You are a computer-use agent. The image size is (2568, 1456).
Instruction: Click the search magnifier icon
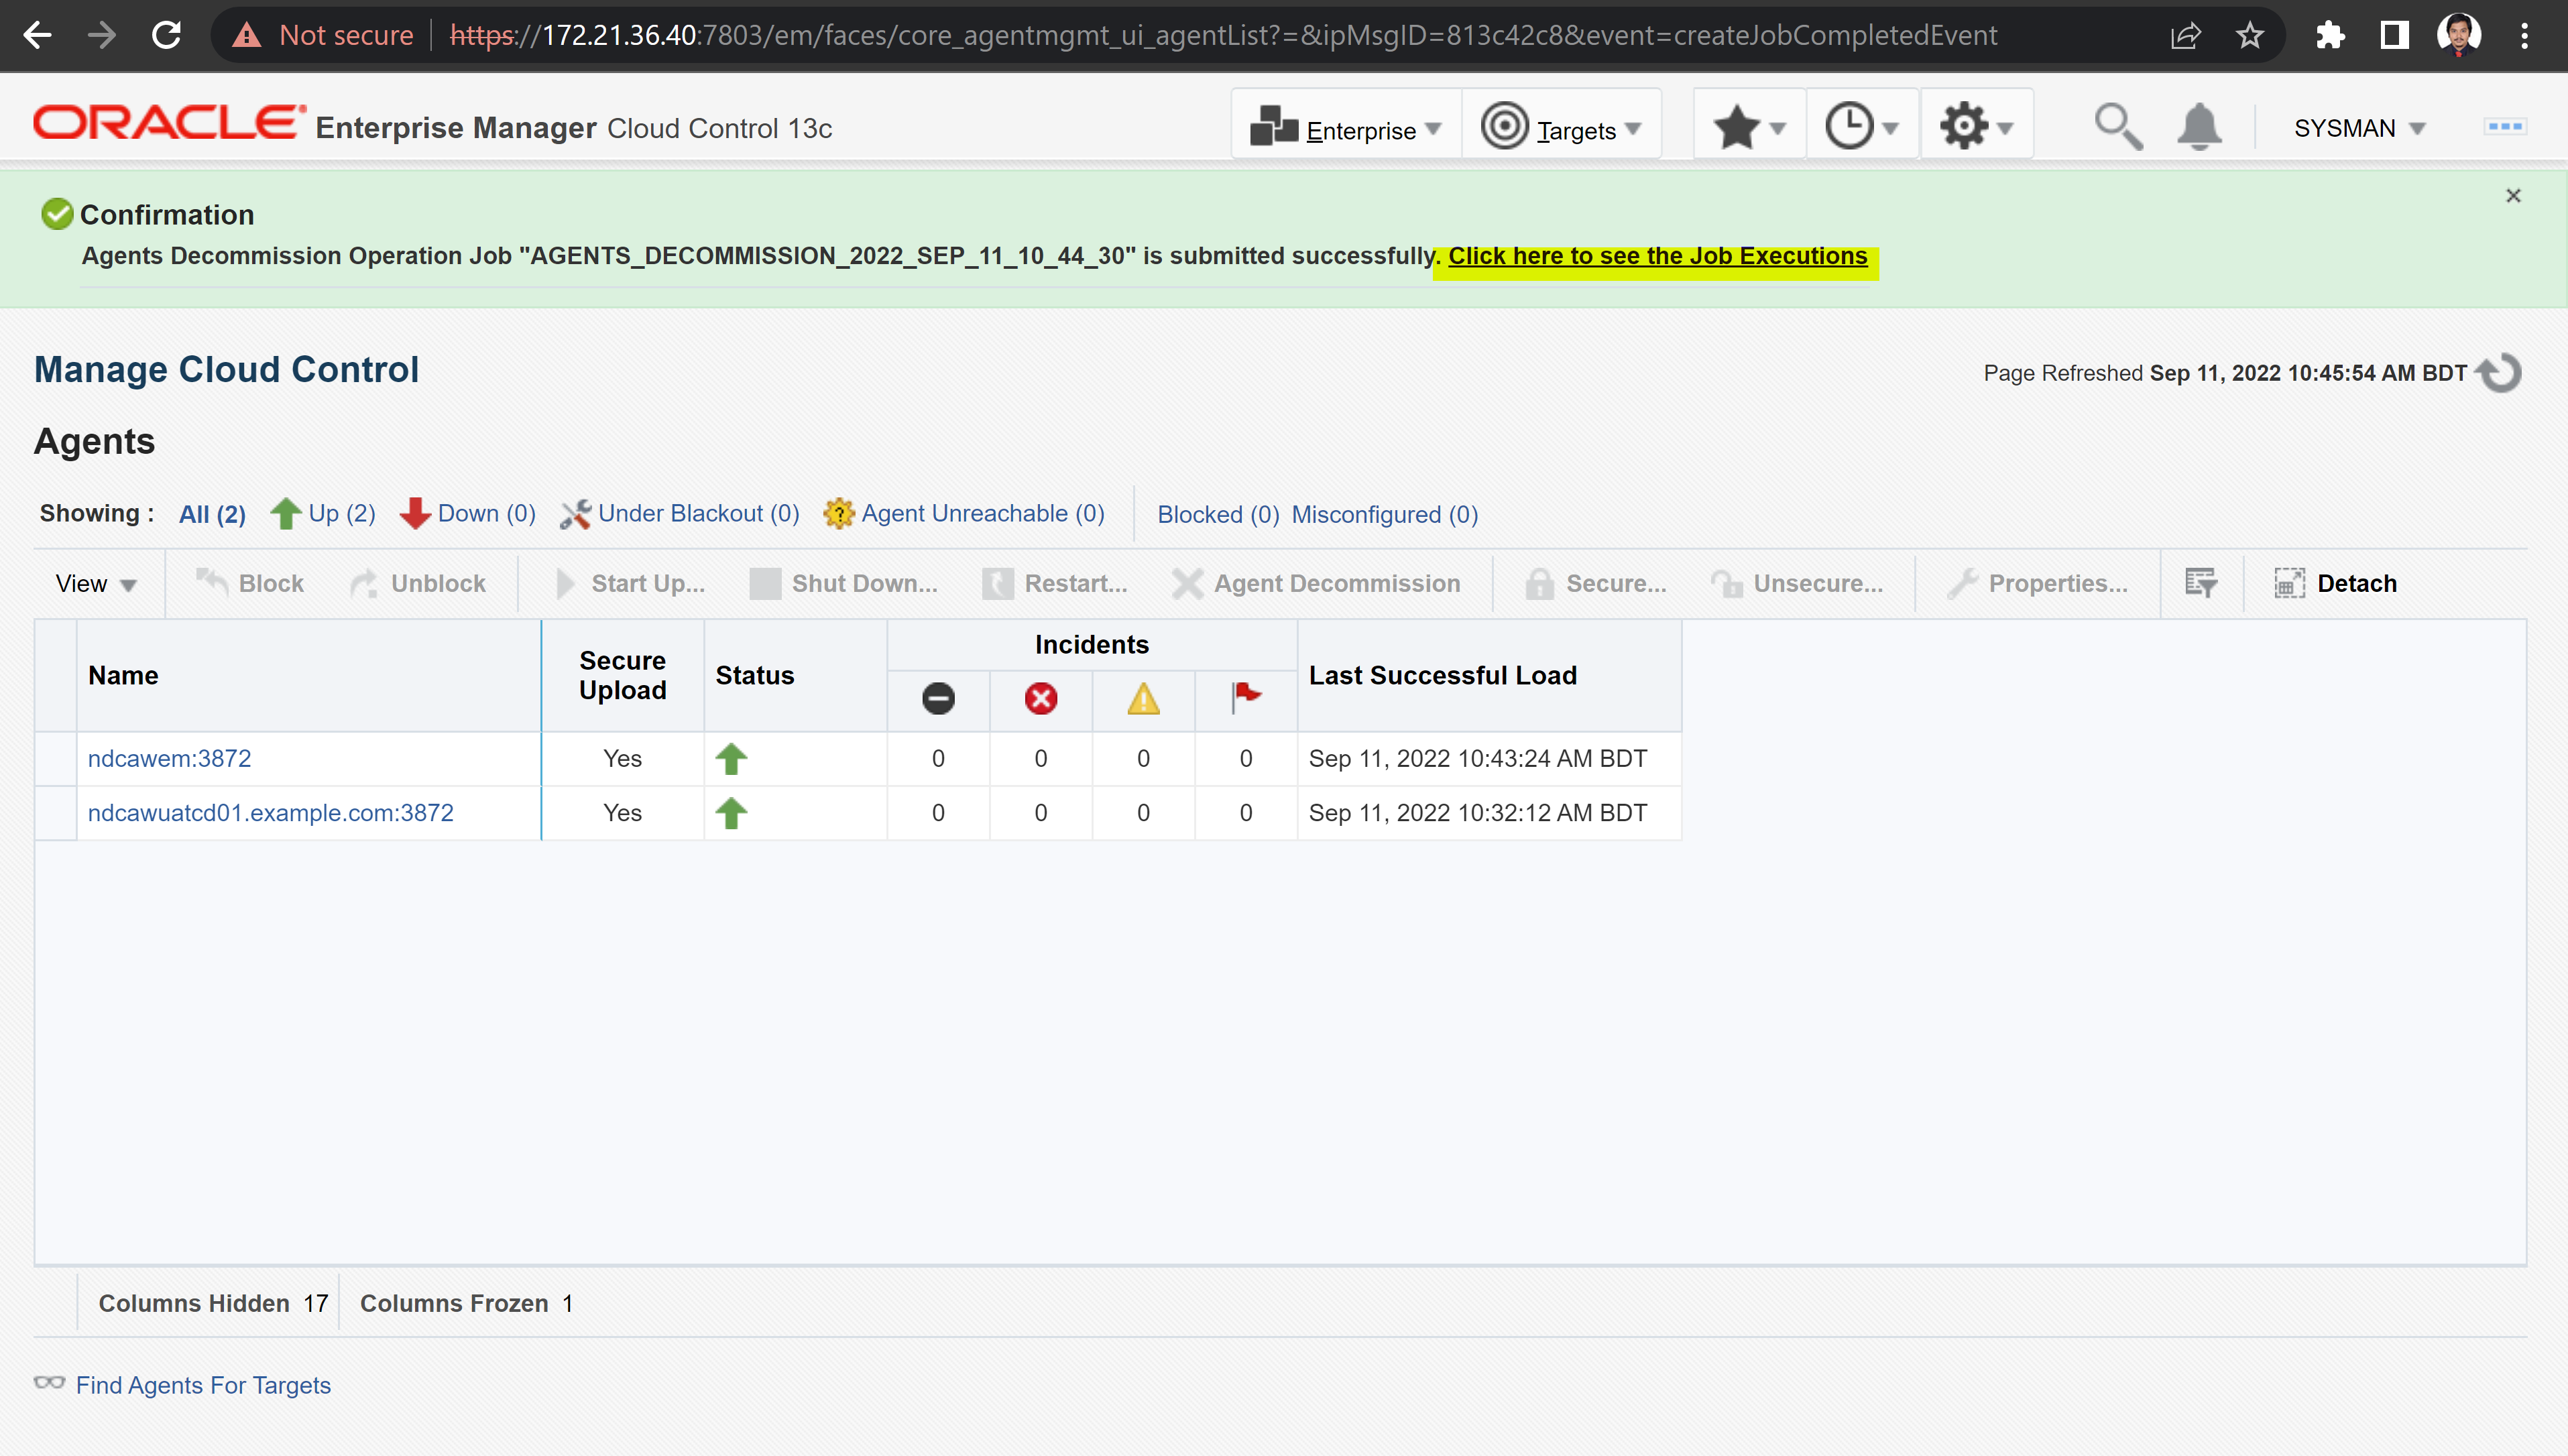(2118, 128)
